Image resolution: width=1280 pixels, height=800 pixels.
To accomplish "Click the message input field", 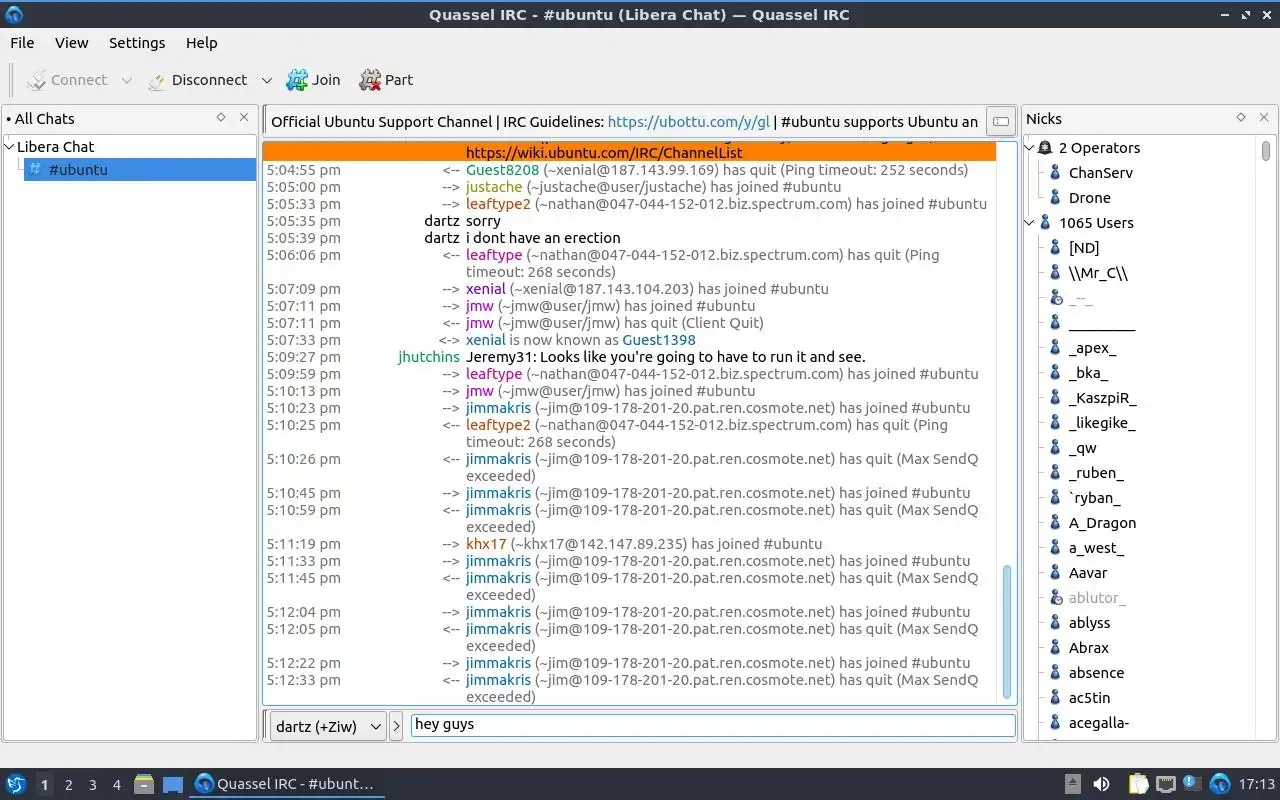I will [x=713, y=725].
